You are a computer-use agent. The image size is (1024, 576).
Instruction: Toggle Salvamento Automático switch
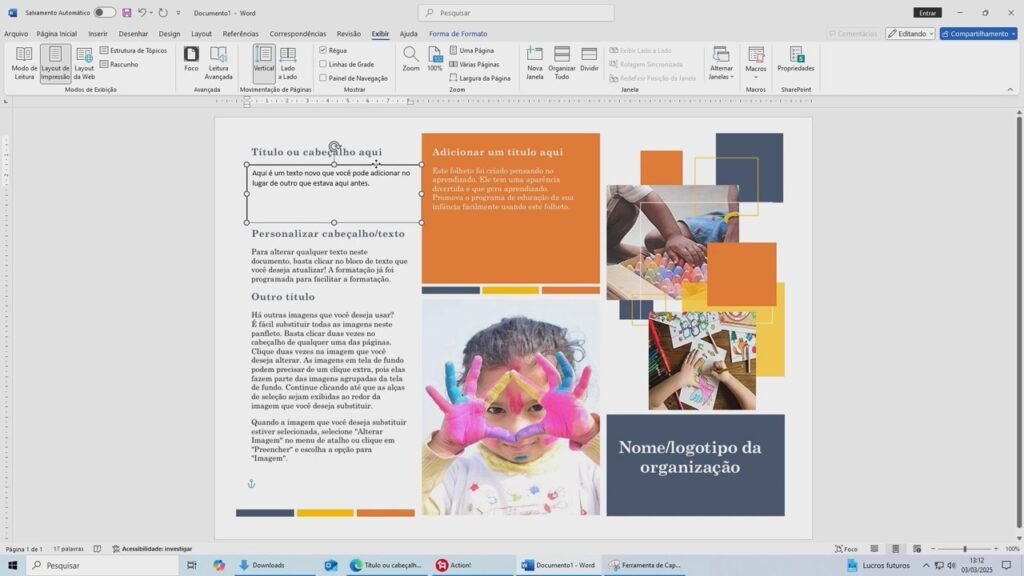pos(104,13)
